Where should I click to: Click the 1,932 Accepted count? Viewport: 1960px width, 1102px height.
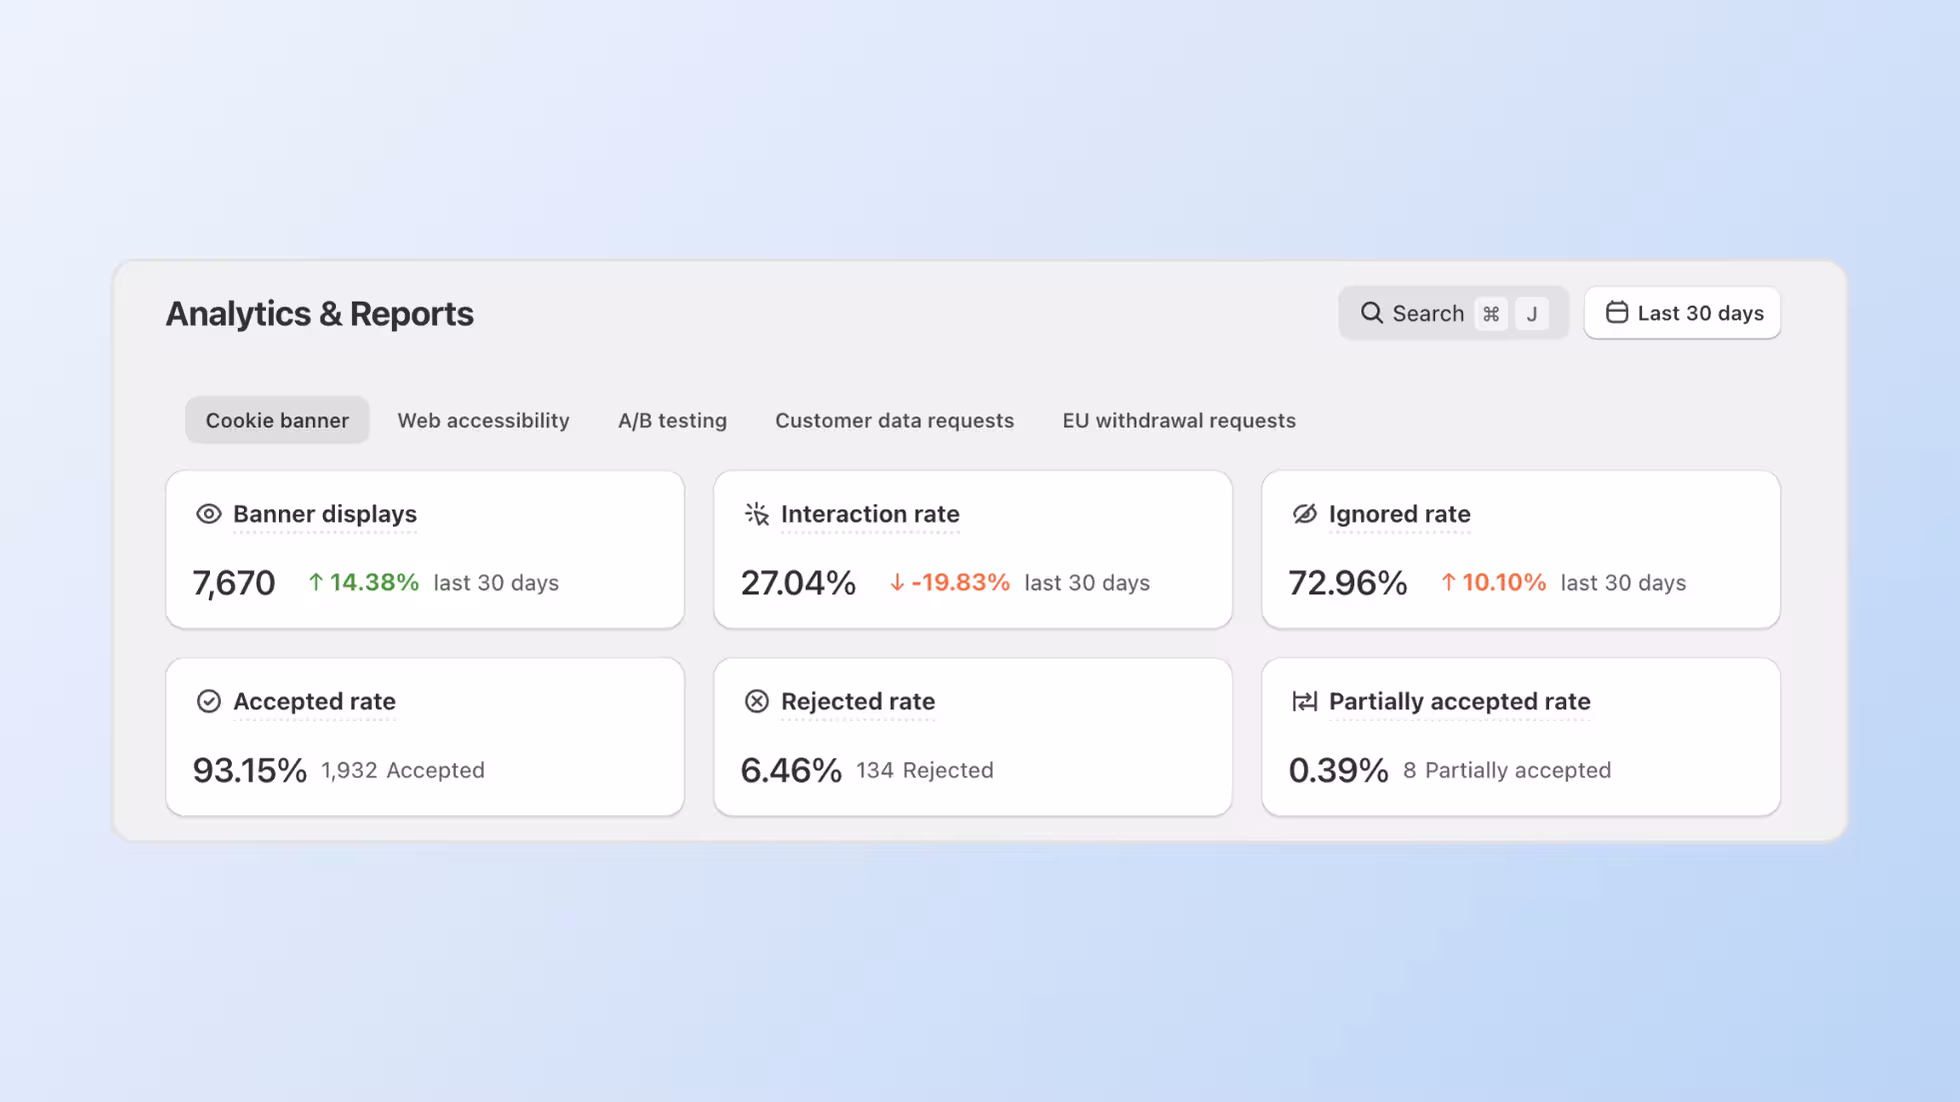coord(403,770)
